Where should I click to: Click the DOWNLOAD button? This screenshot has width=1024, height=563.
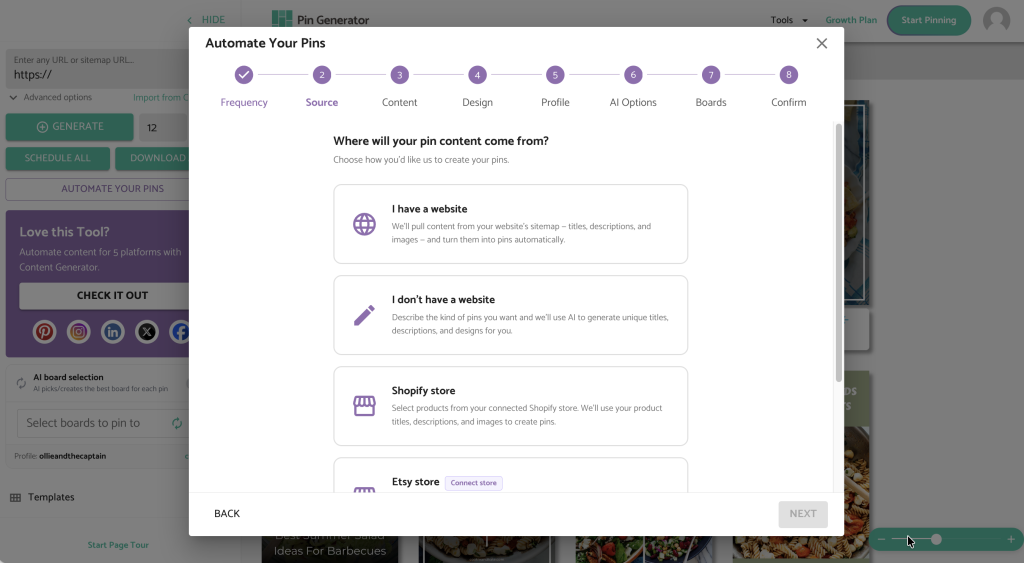pyautogui.click(x=153, y=158)
